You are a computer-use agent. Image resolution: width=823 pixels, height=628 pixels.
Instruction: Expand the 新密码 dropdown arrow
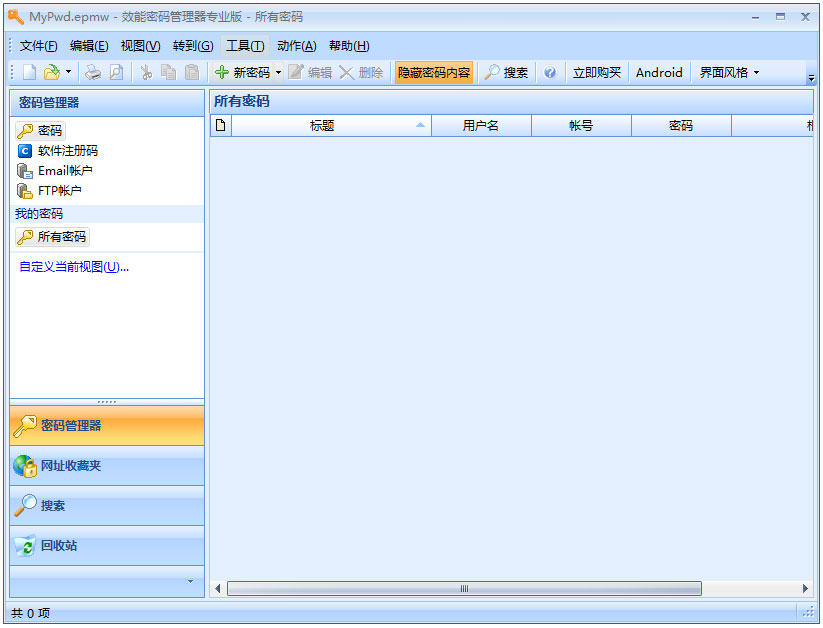coord(278,72)
